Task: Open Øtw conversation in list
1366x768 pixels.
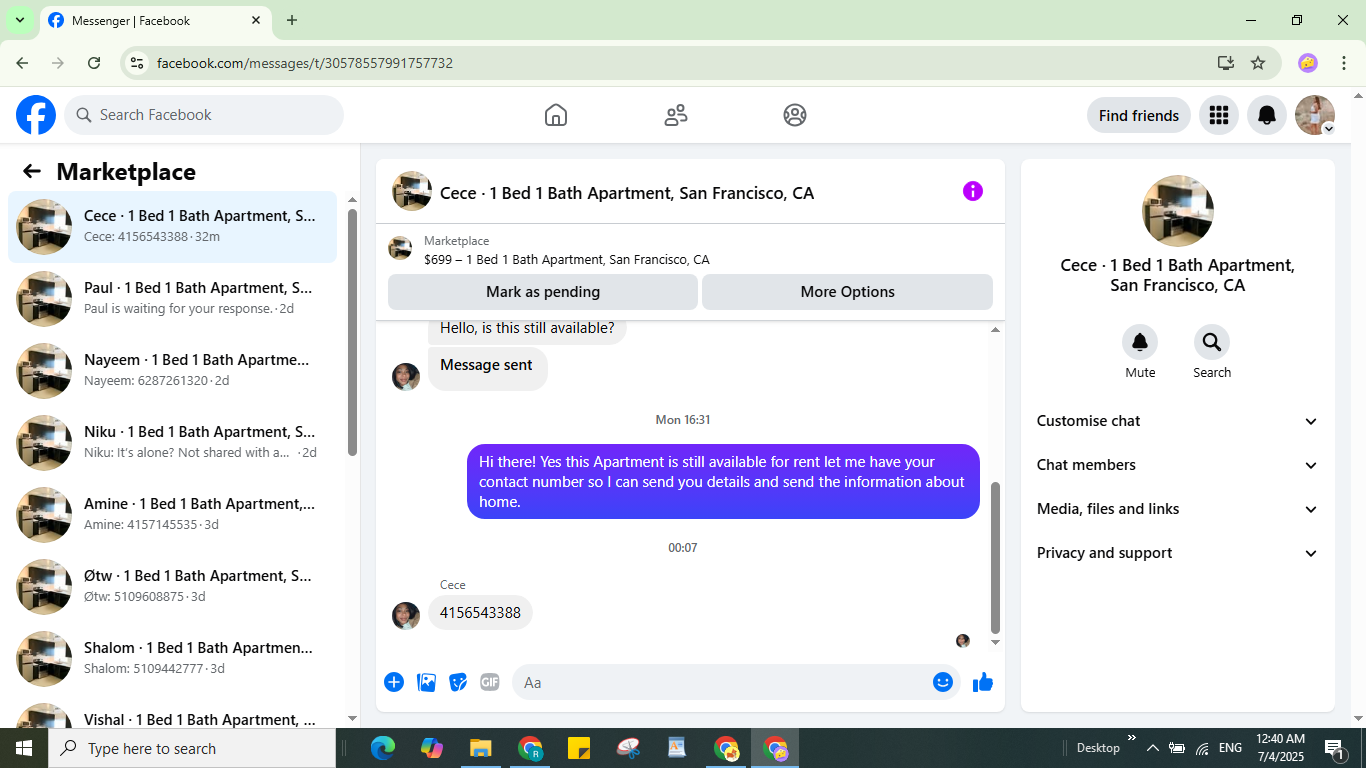Action: [x=173, y=587]
